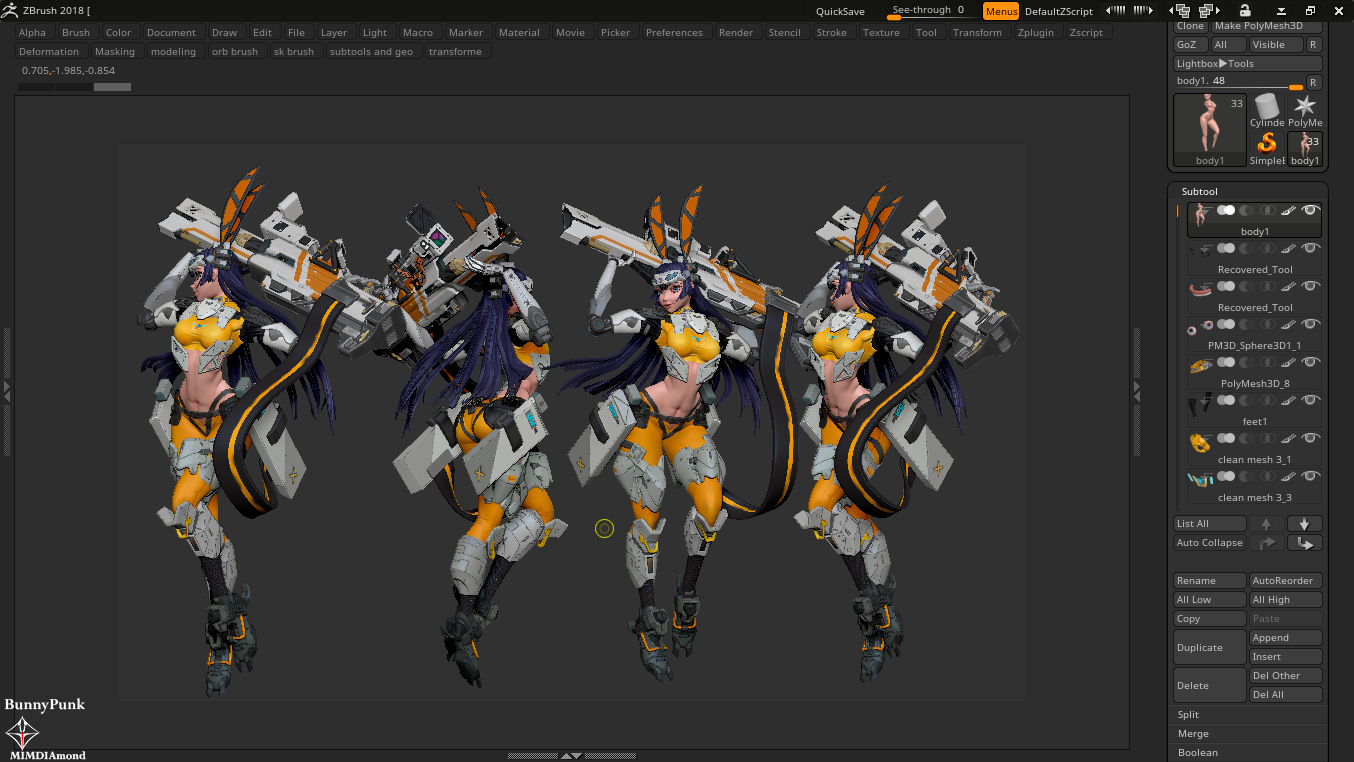Expand left tray divider arrows
This screenshot has height=762, width=1354.
point(6,391)
